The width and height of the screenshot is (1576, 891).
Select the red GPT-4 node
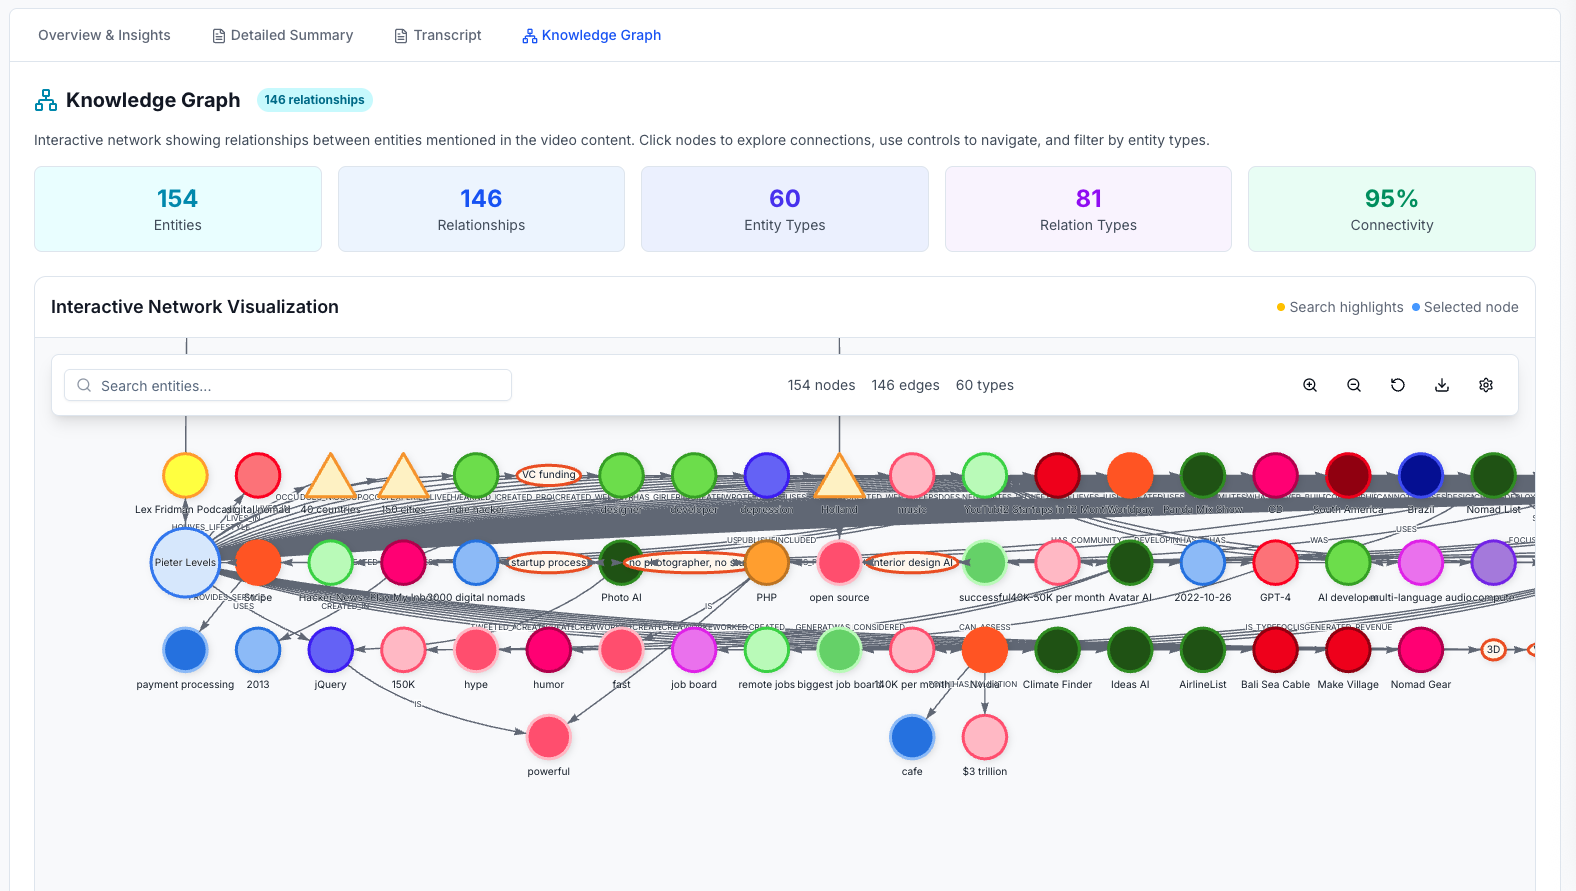[x=1275, y=563]
